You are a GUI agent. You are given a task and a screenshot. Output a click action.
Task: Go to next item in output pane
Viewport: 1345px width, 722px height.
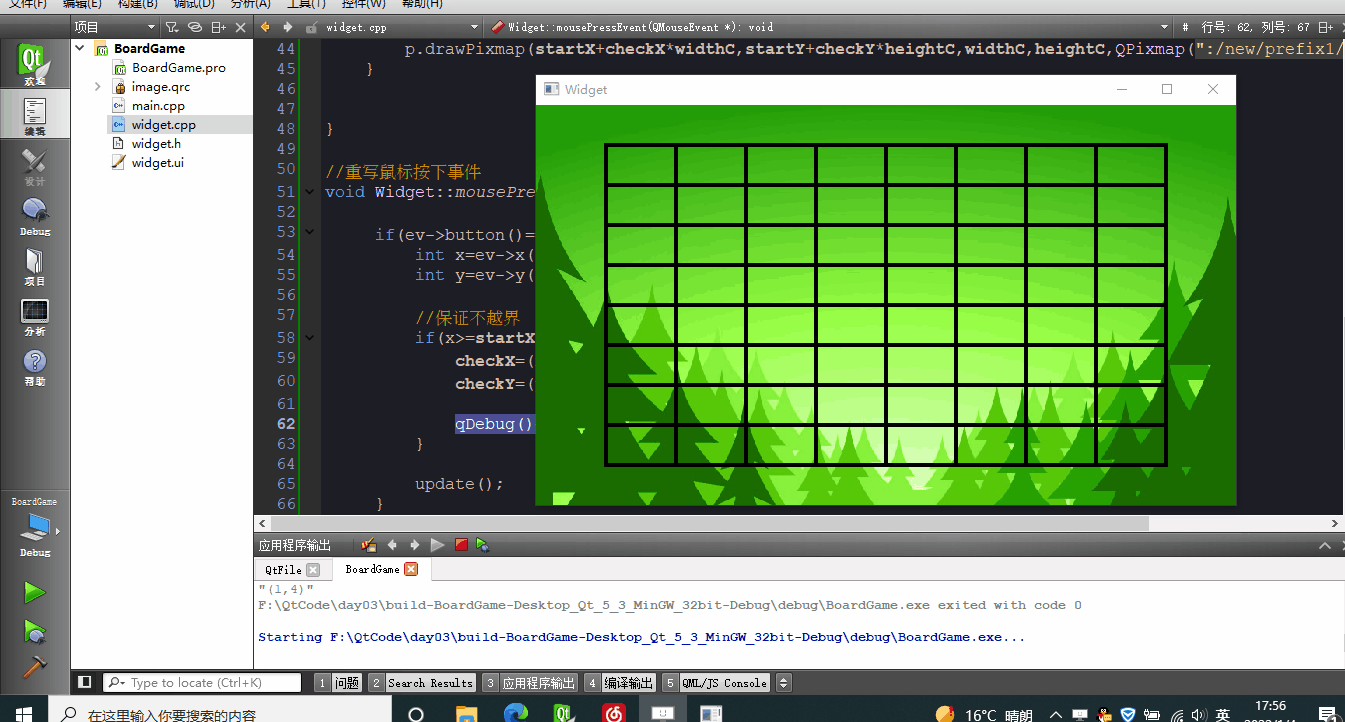414,545
